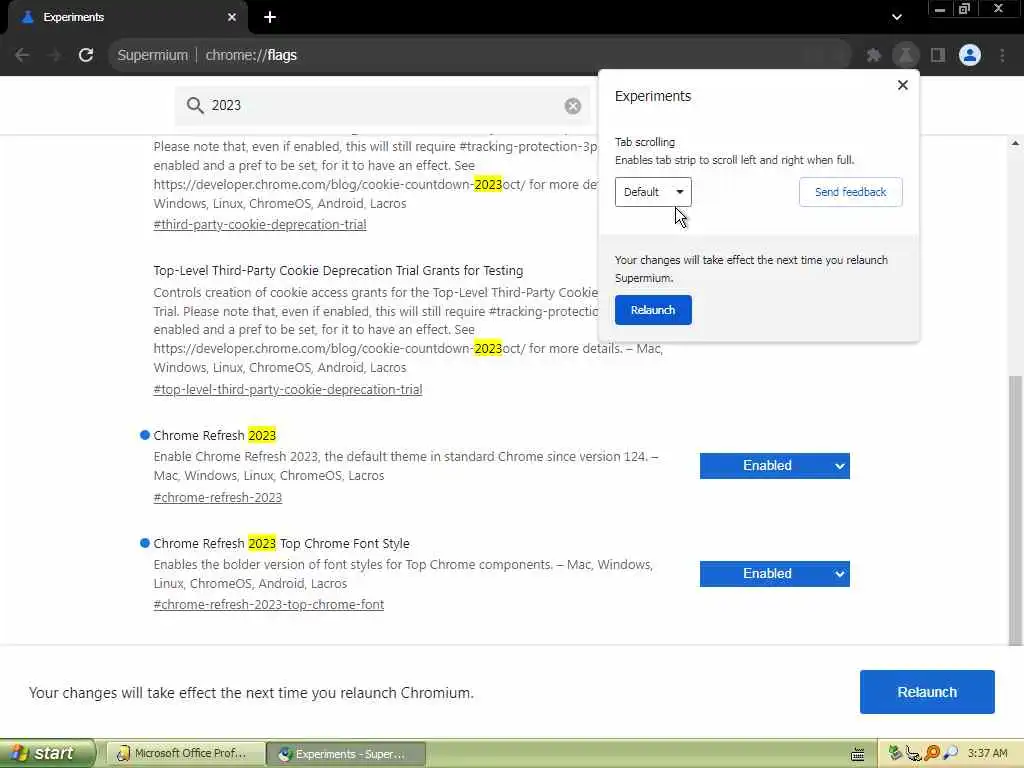This screenshot has width=1024, height=768.
Task: Open the Windows start button
Action: pyautogui.click(x=47, y=753)
